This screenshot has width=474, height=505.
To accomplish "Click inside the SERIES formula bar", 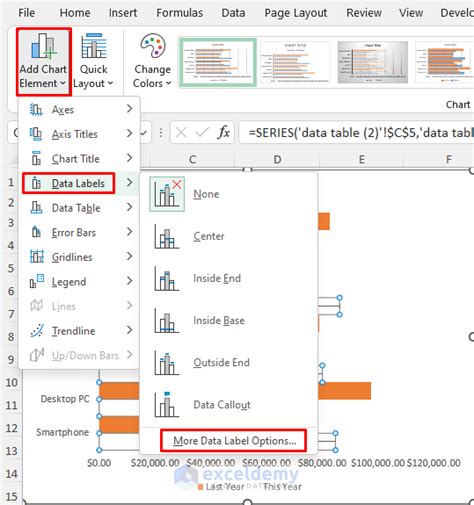I will (357, 133).
